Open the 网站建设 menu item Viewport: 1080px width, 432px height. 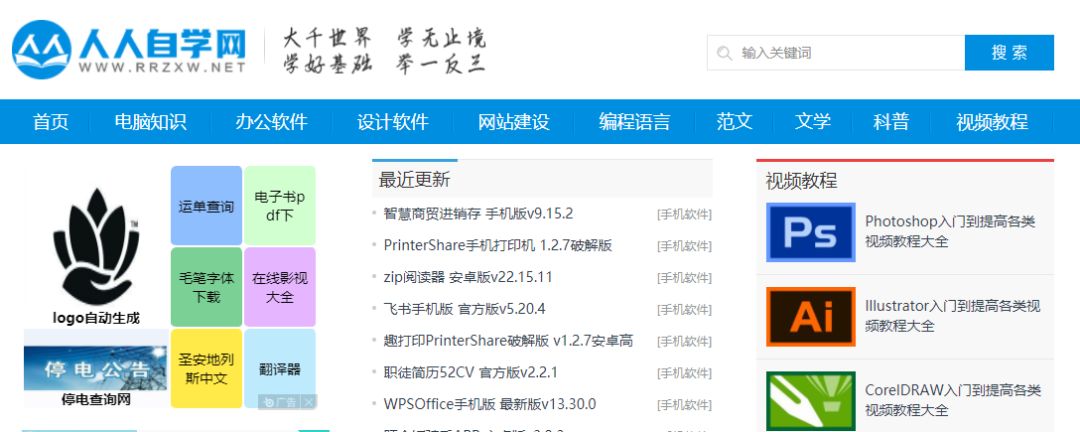tap(514, 122)
